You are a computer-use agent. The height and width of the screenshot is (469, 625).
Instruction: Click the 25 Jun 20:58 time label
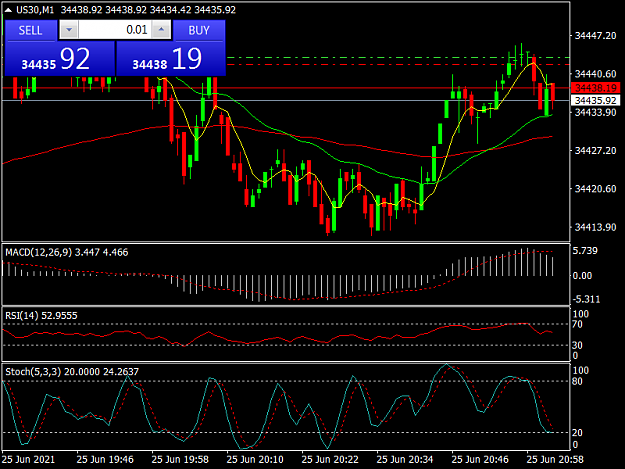[555, 459]
